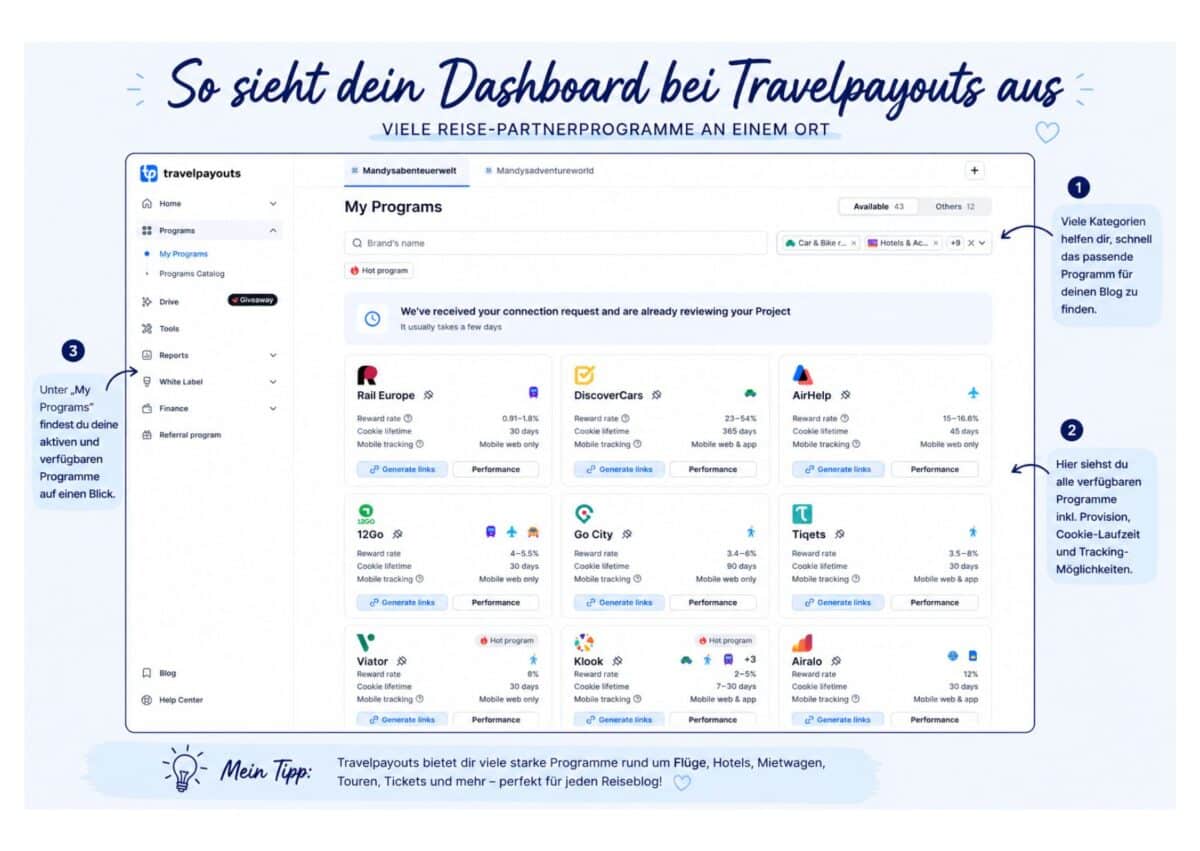Open Performance for 12Go
Image resolution: width=1200 pixels, height=851 pixels.
496,603
